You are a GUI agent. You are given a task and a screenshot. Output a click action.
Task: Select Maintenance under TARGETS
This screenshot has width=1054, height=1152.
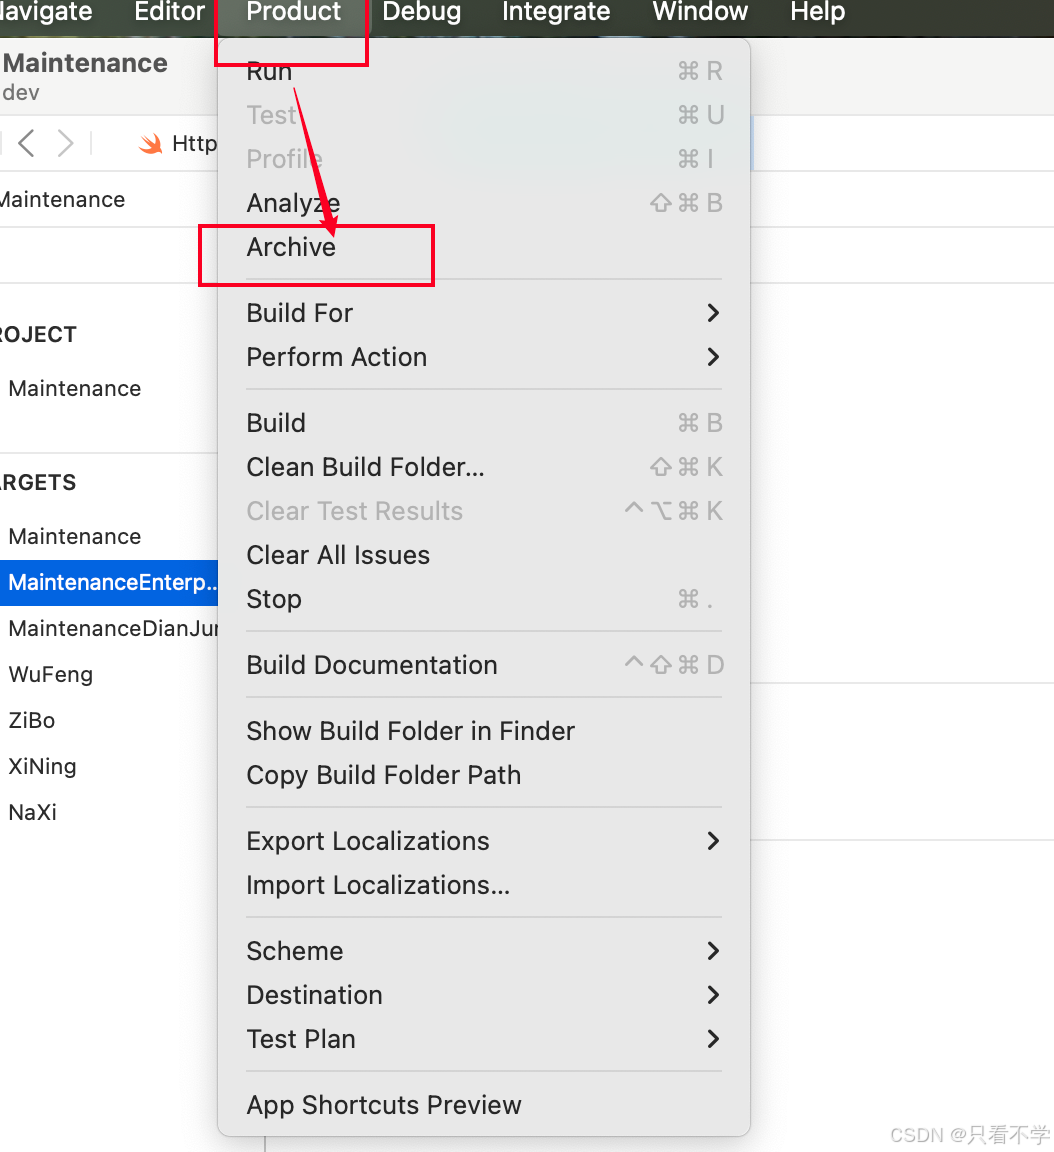coord(75,536)
